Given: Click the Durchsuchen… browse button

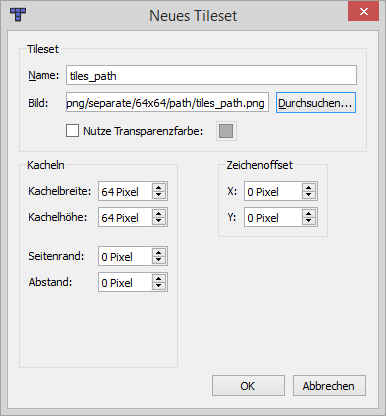Looking at the screenshot, I should 316,103.
